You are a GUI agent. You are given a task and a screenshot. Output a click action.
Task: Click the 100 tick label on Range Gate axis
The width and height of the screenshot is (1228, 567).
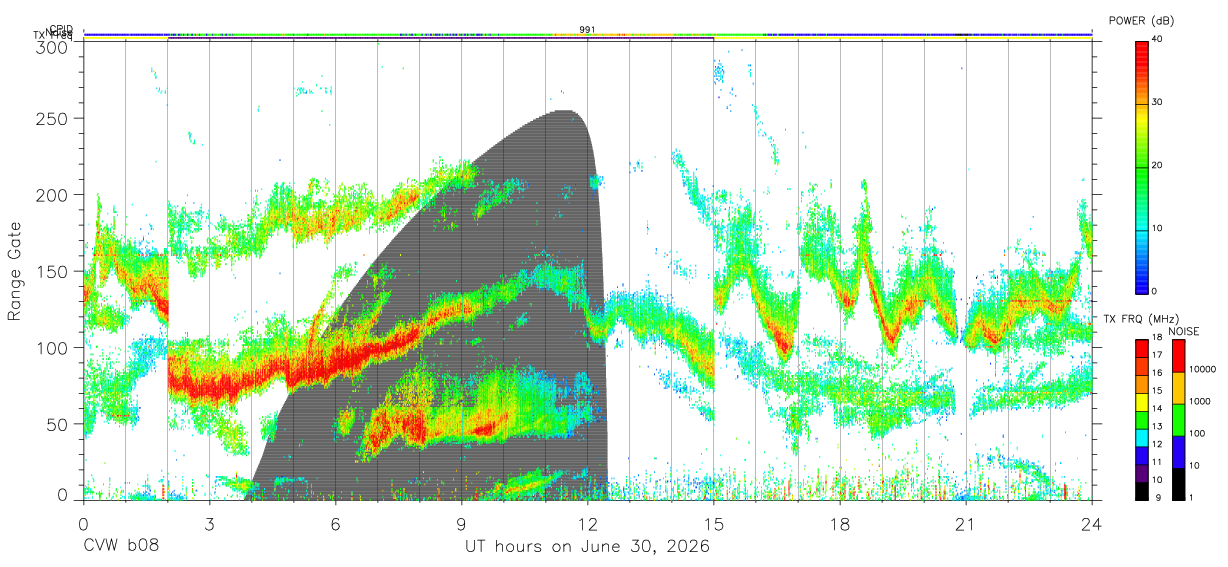[54, 347]
